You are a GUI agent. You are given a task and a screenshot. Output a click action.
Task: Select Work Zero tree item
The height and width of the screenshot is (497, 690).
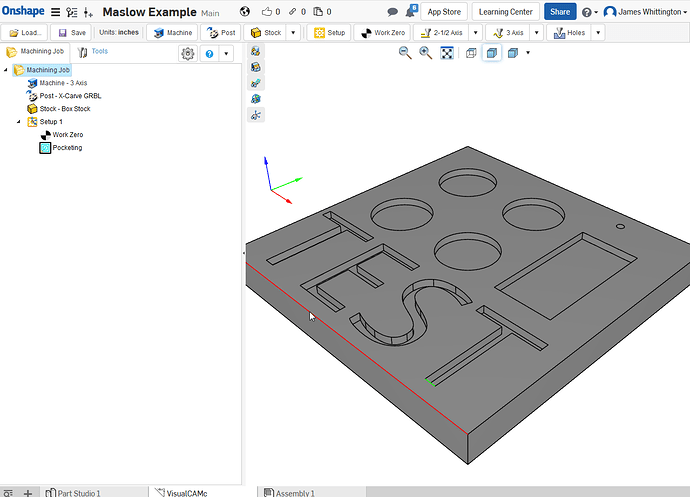62,135
